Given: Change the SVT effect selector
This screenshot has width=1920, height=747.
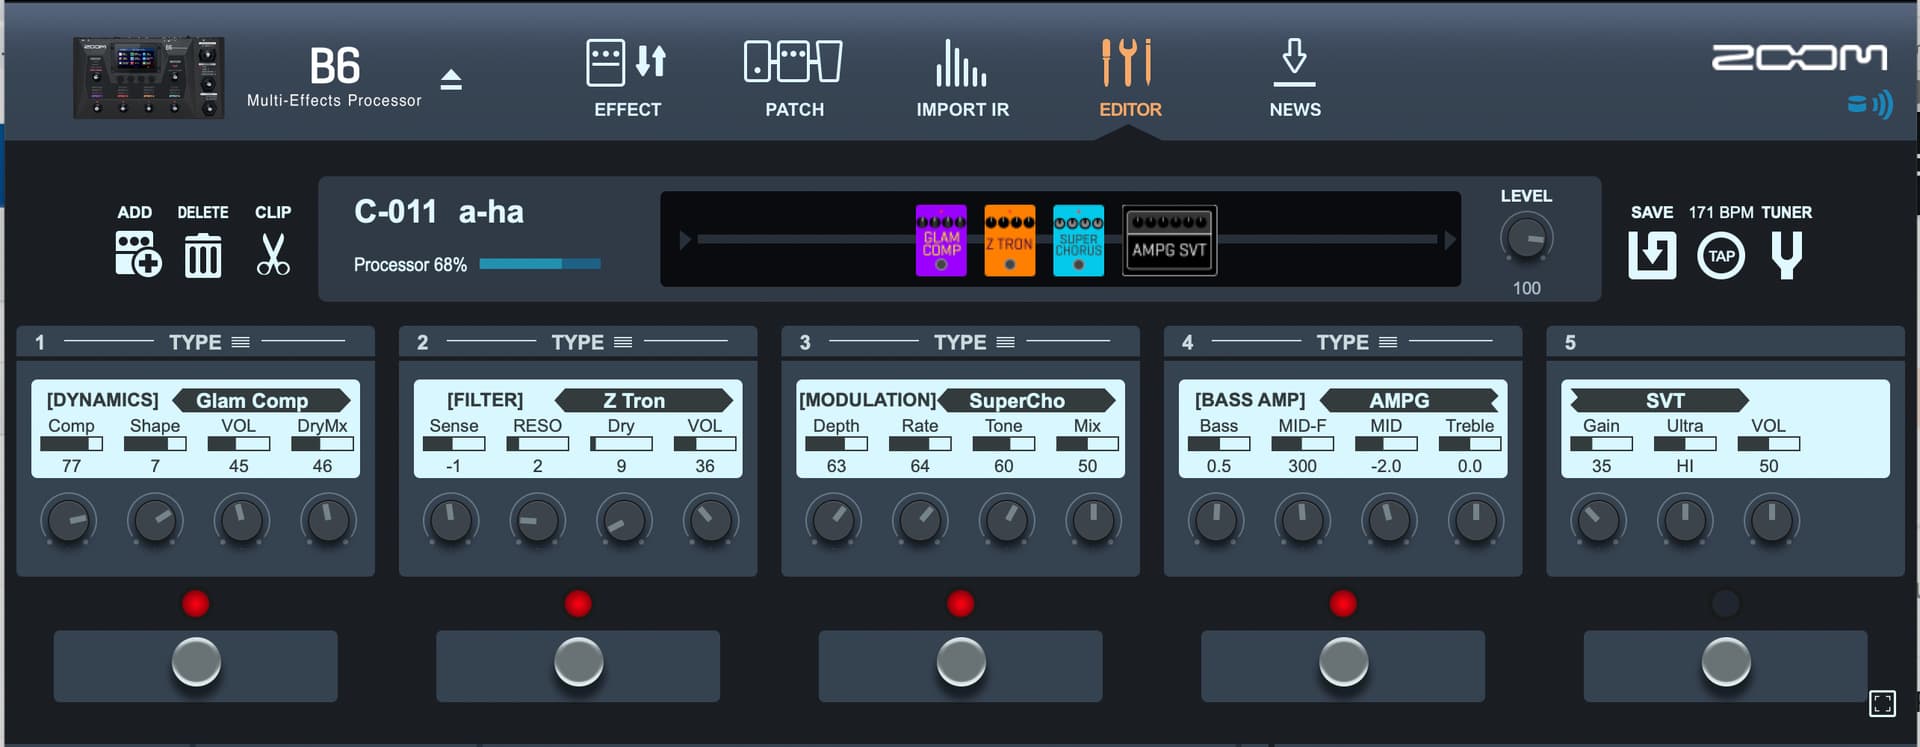Looking at the screenshot, I should click(x=1659, y=400).
